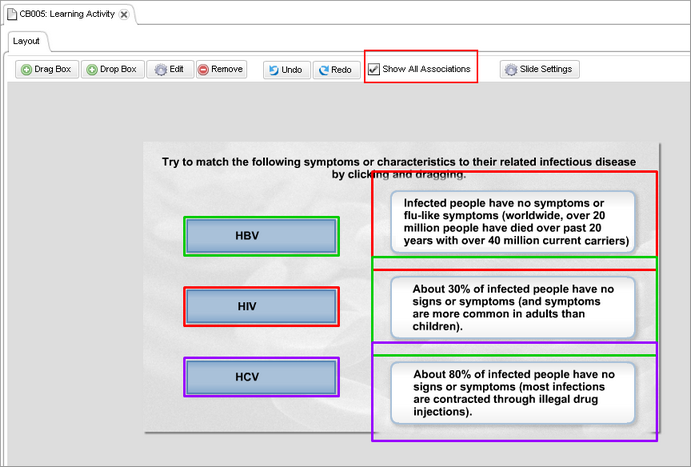Select the 'About 30% of infected' drop box
Image resolution: width=691 pixels, height=467 pixels.
(x=514, y=307)
